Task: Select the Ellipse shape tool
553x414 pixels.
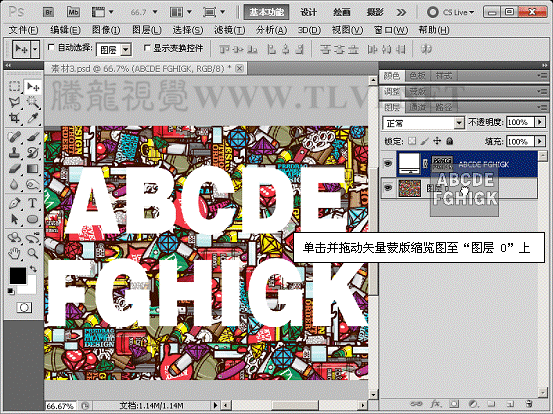Action: click(33, 219)
